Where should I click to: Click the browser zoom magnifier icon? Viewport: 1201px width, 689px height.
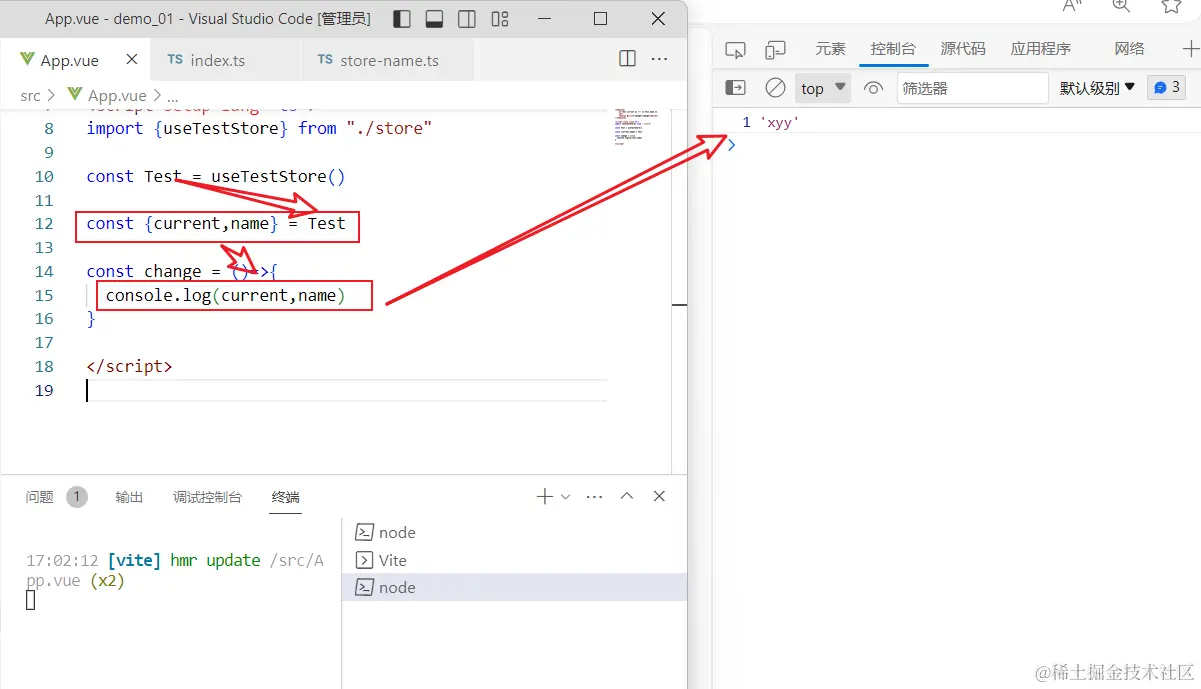click(1121, 6)
